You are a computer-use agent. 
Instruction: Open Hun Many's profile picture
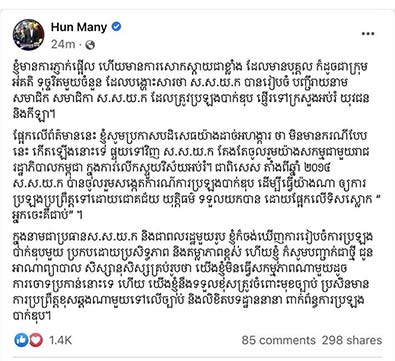pos(28,35)
